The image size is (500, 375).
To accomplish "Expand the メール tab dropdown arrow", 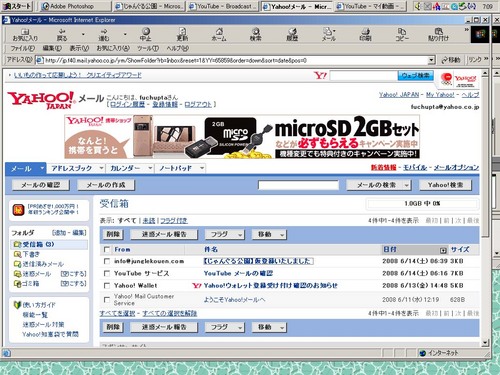I will pyautogui.click(x=42, y=168).
